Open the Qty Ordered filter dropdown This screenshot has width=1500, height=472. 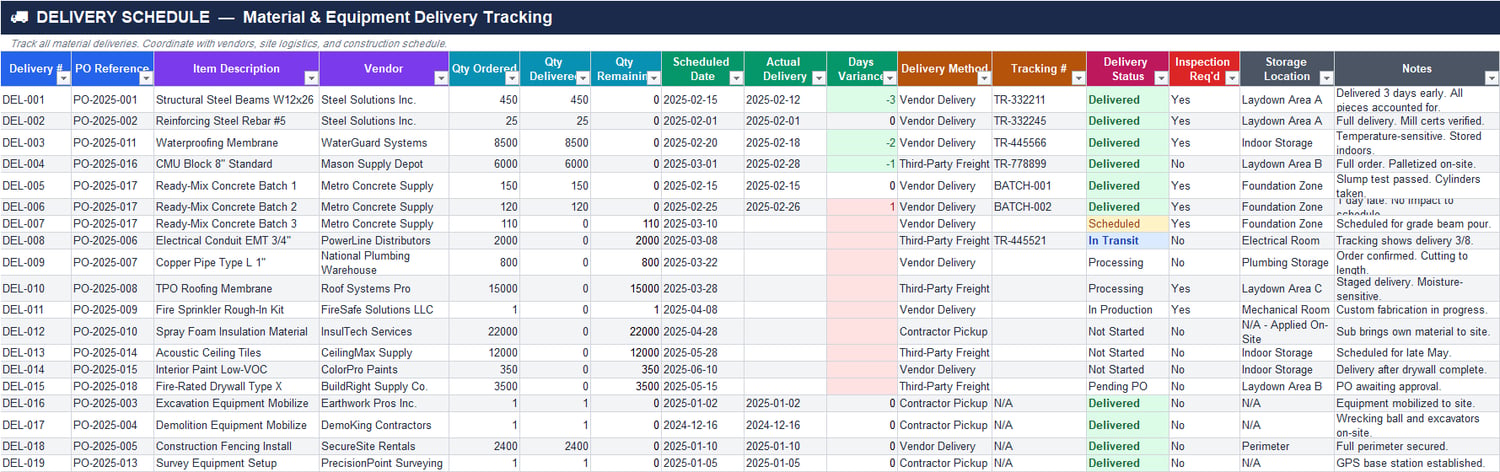[x=512, y=77]
